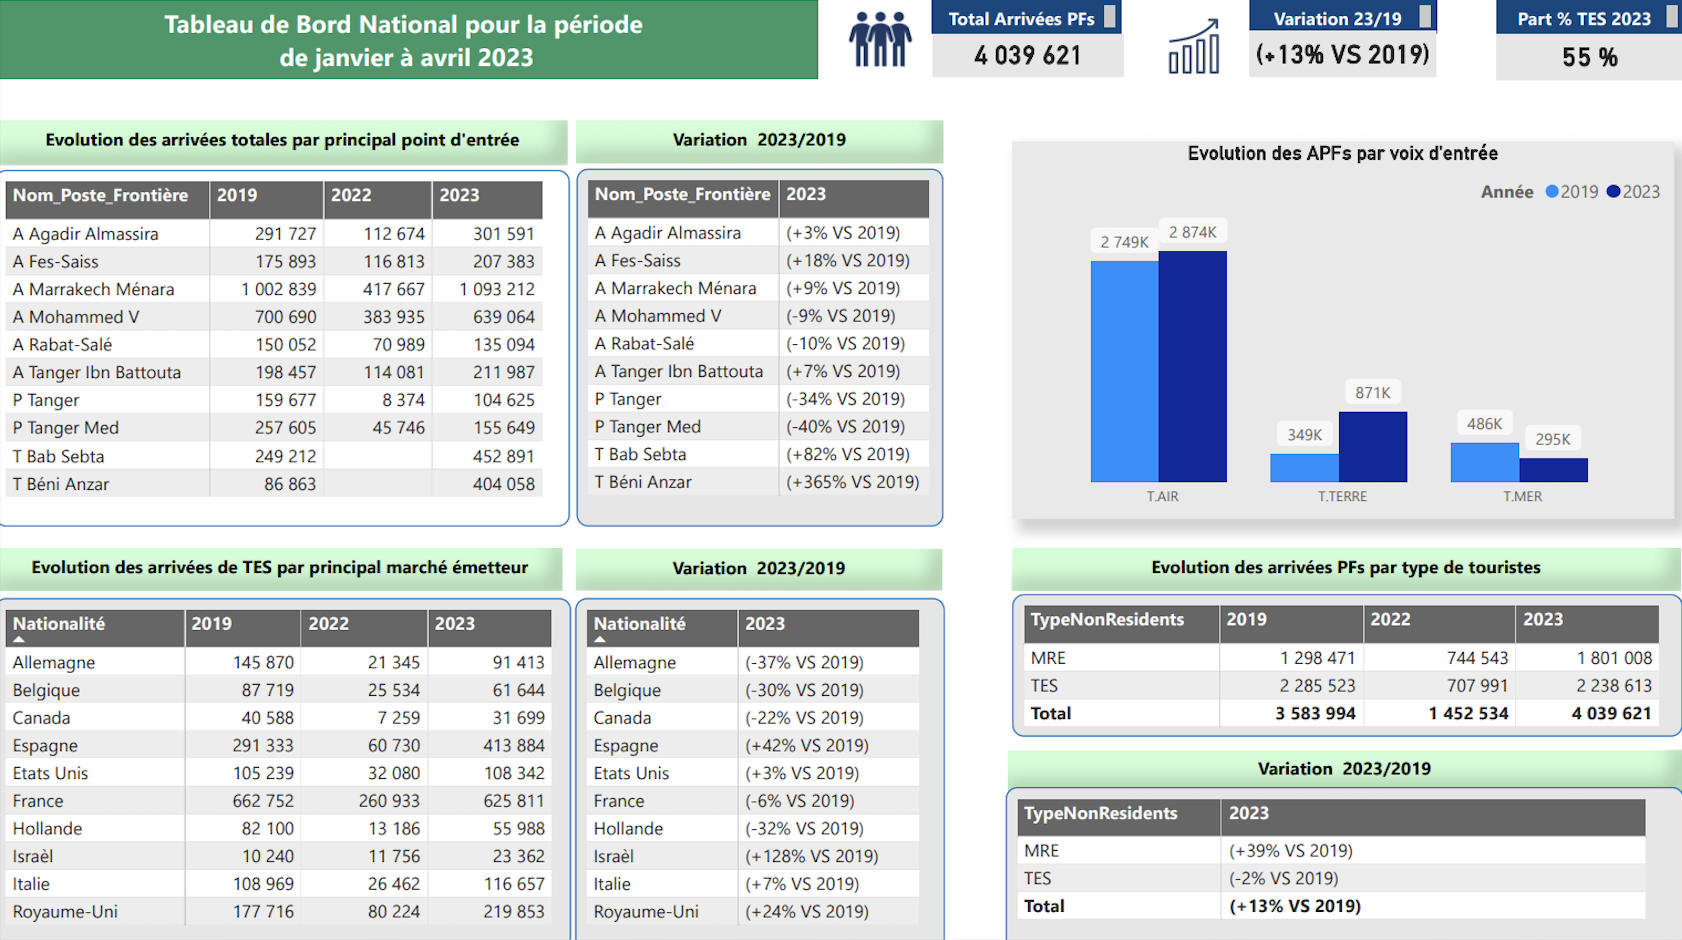
Task: Select the A Marrakech Ménara row in arrivals table
Action: (x=275, y=289)
